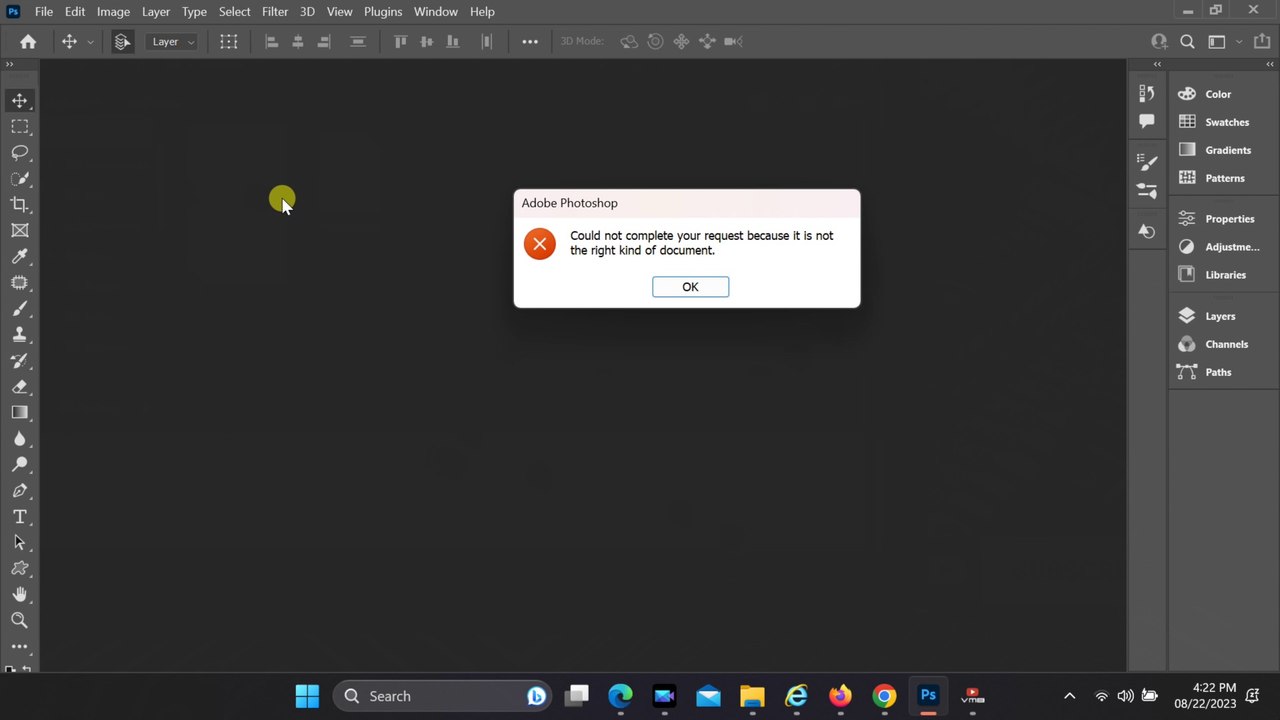
Task: Open the Edit Toolbar three-dots menu
Action: pos(19,646)
